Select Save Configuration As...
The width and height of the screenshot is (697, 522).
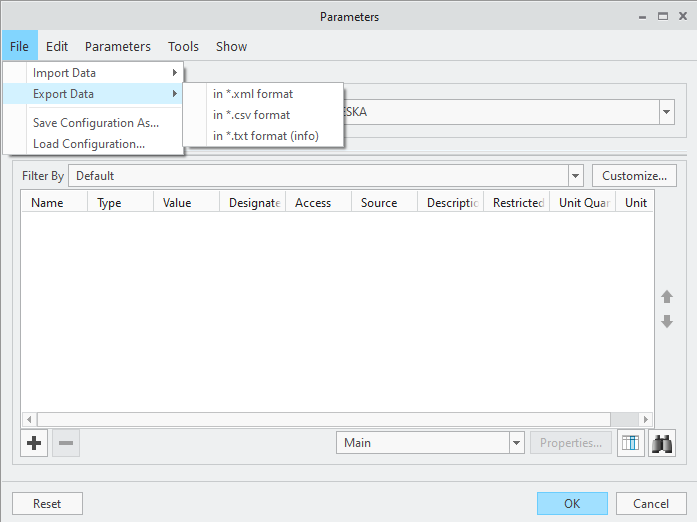point(96,123)
